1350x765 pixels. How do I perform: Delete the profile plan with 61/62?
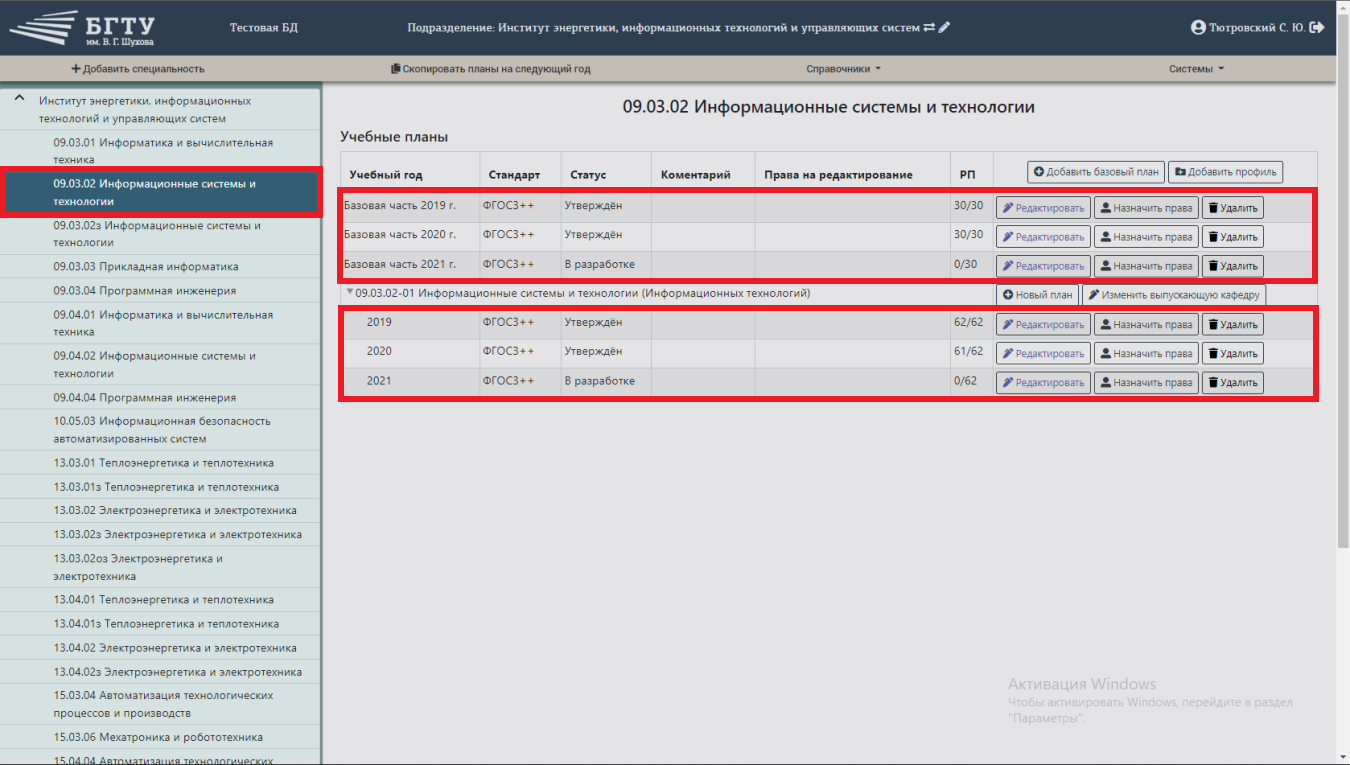tap(1232, 353)
